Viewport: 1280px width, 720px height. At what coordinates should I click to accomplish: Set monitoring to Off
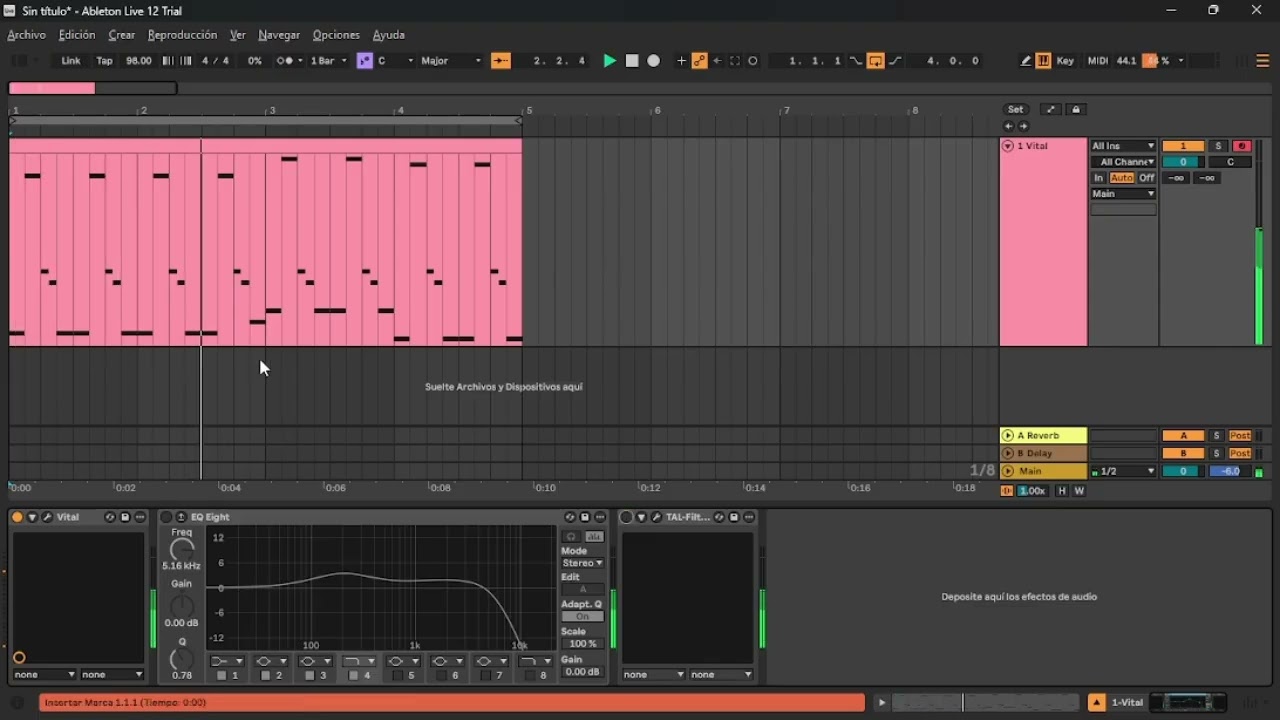[x=1147, y=178]
